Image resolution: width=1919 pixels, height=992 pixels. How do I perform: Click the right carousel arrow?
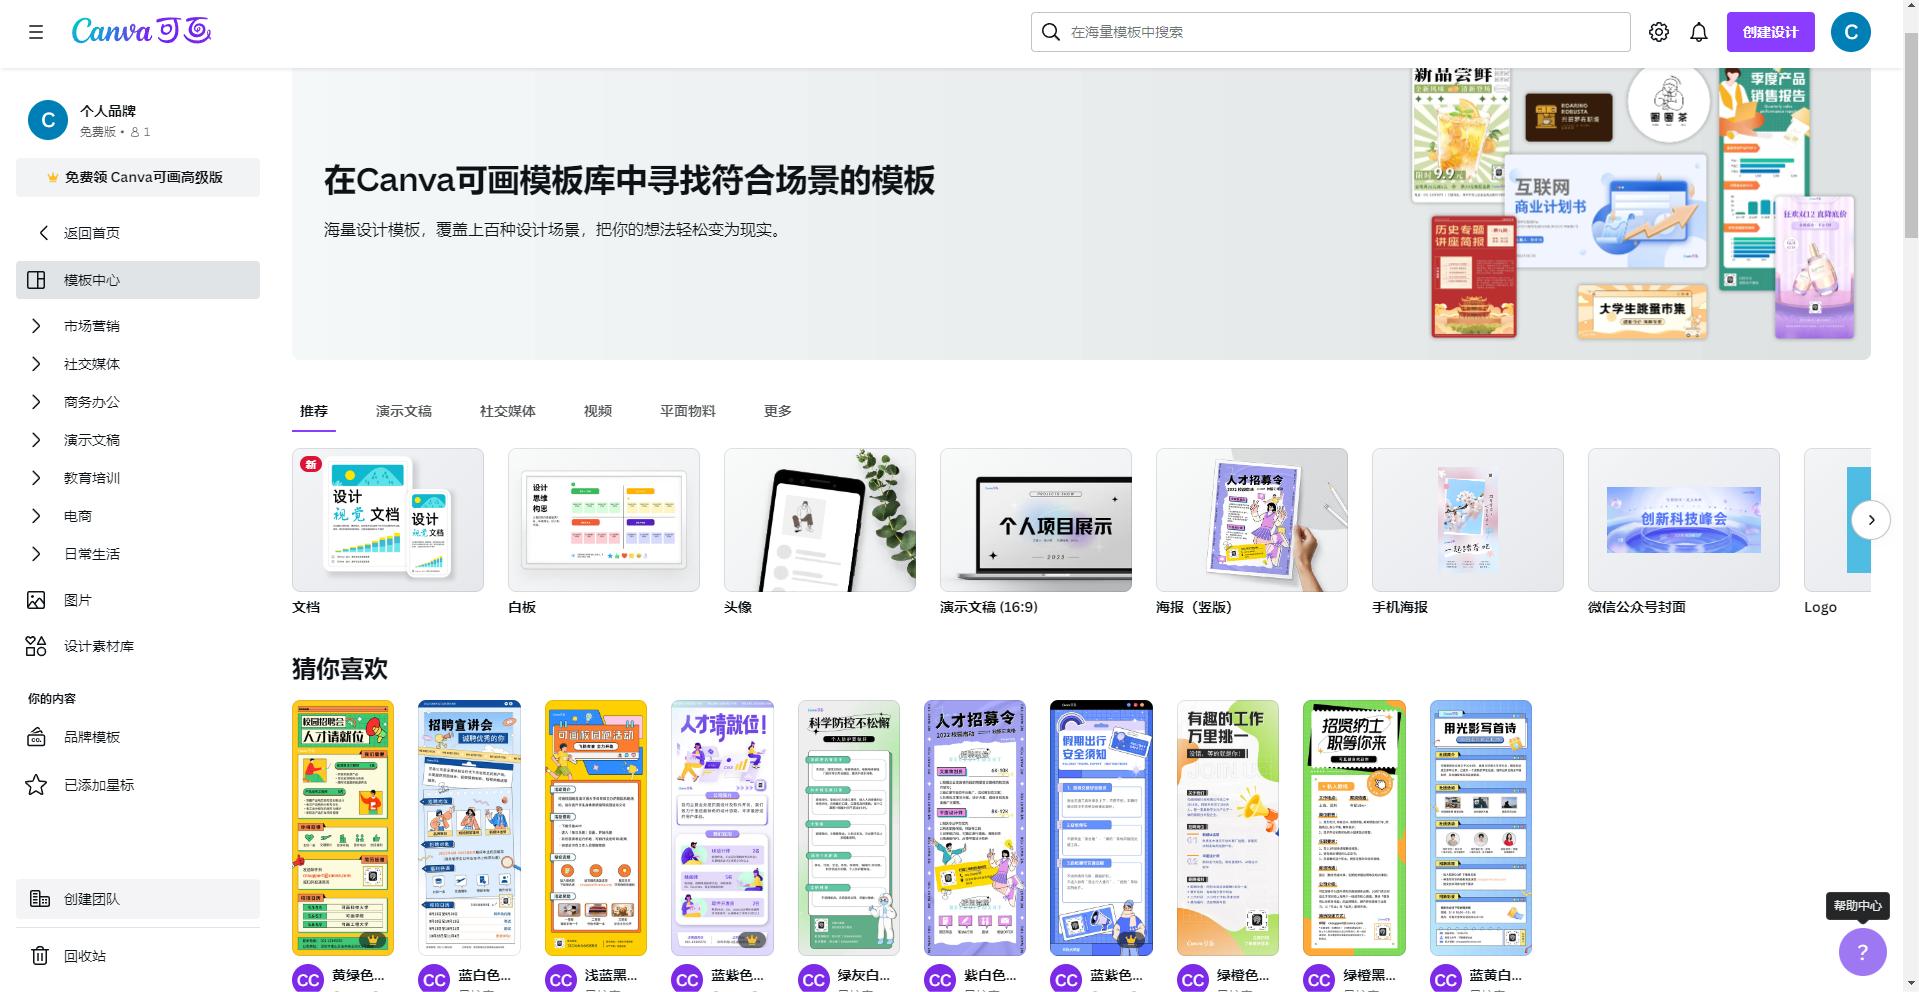1871,519
